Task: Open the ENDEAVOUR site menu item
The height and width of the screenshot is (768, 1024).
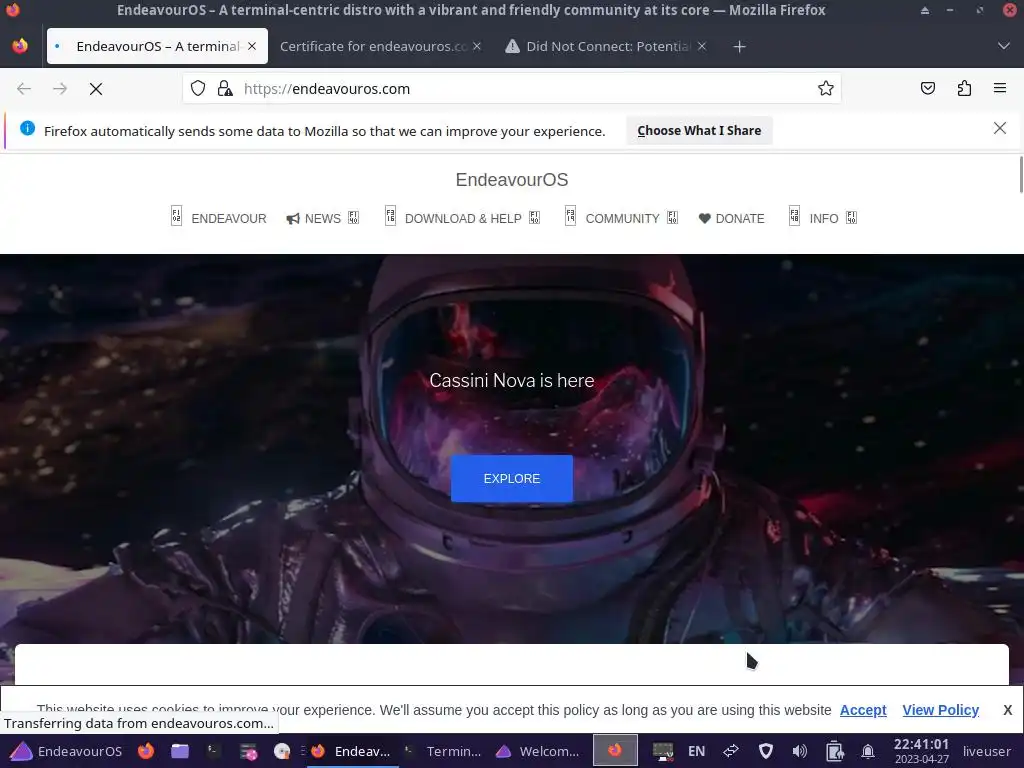Action: [219, 218]
